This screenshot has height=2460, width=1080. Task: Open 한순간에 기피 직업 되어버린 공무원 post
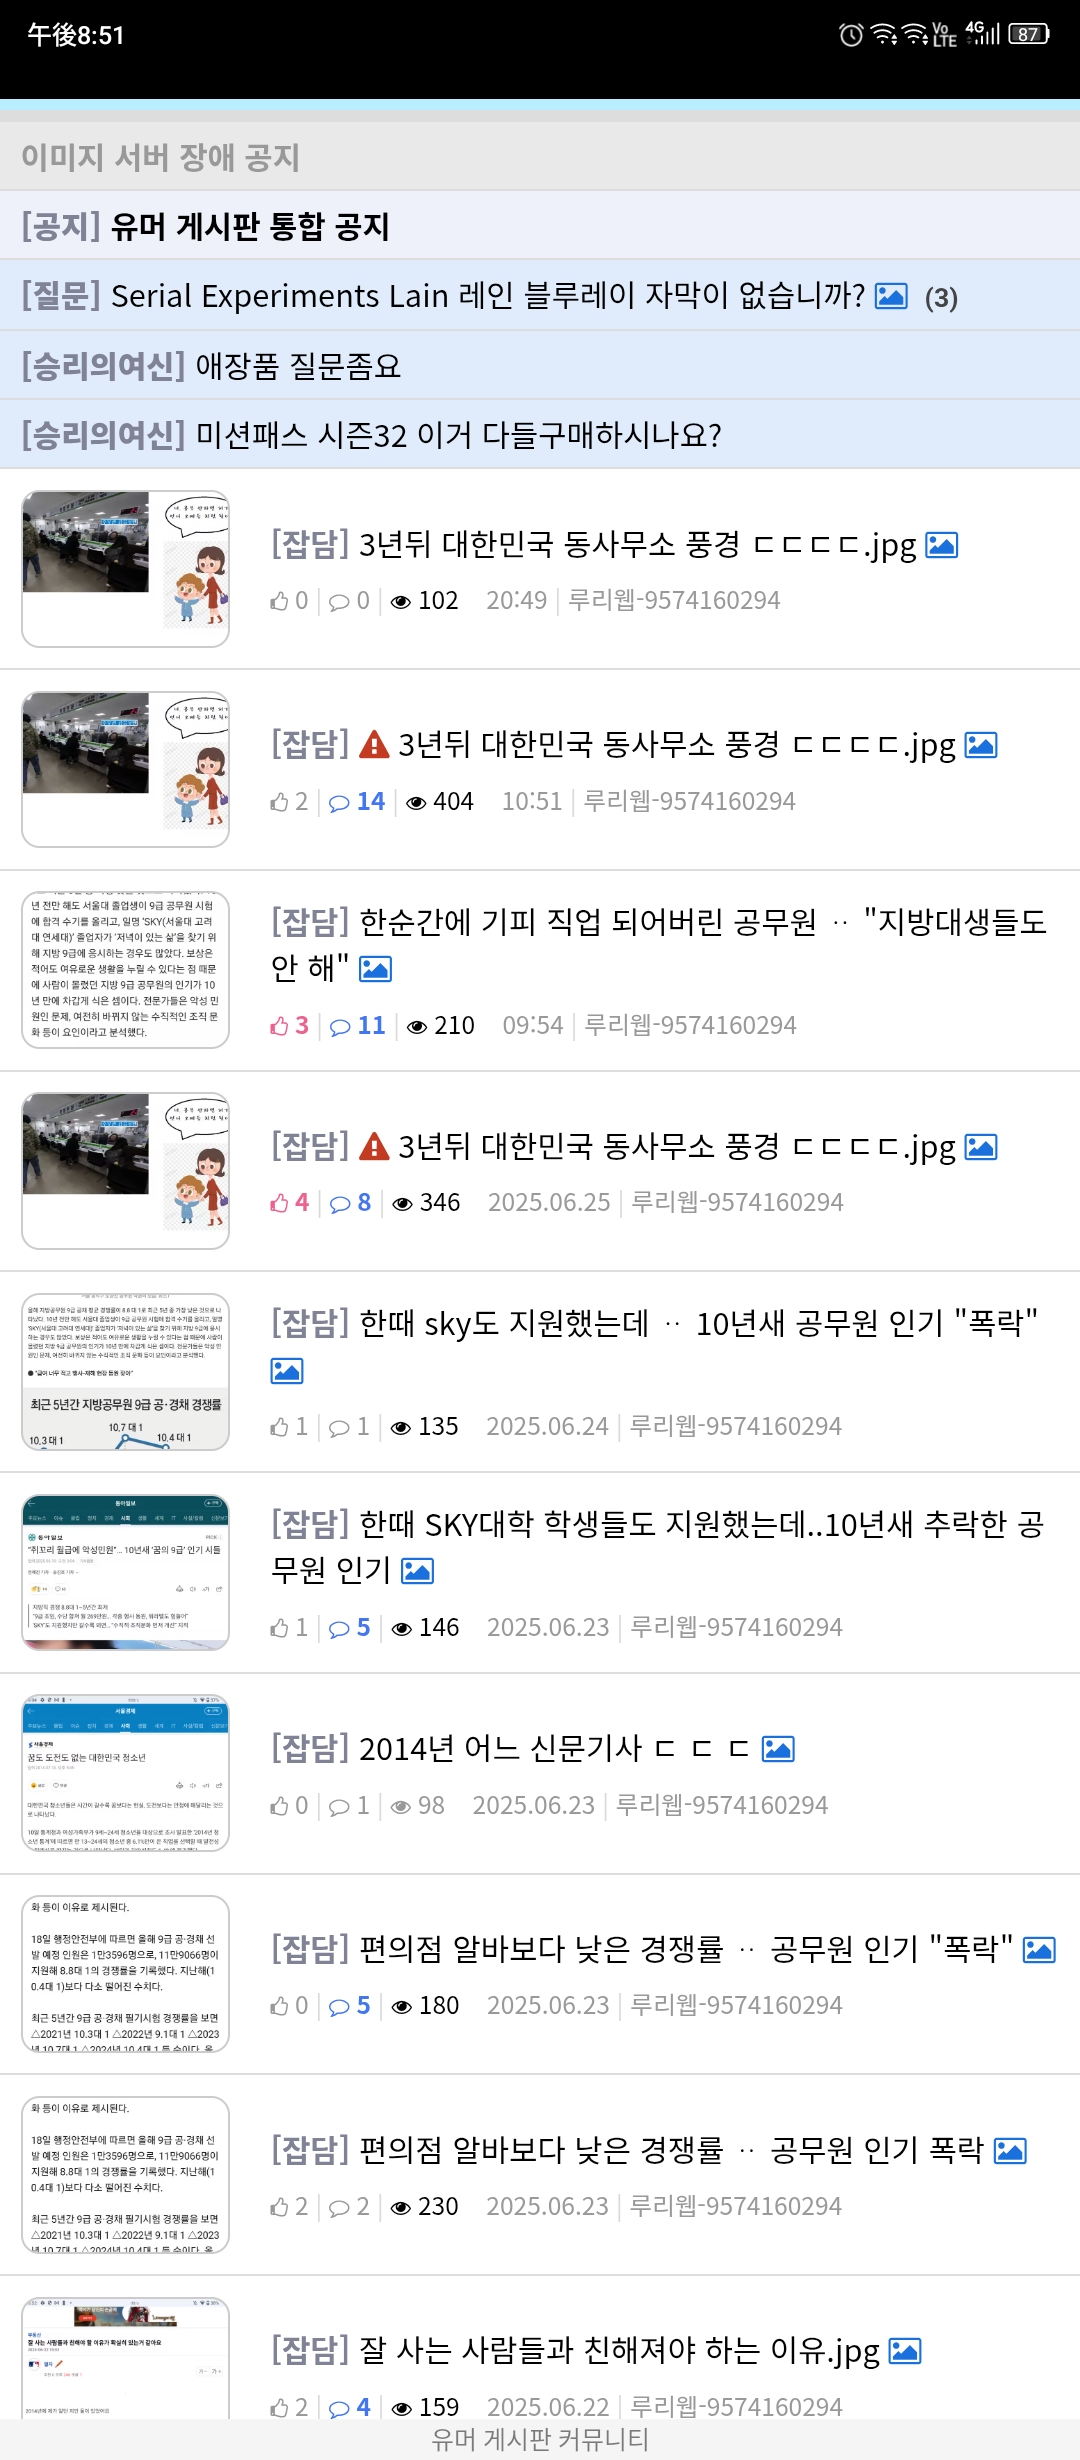(659, 944)
